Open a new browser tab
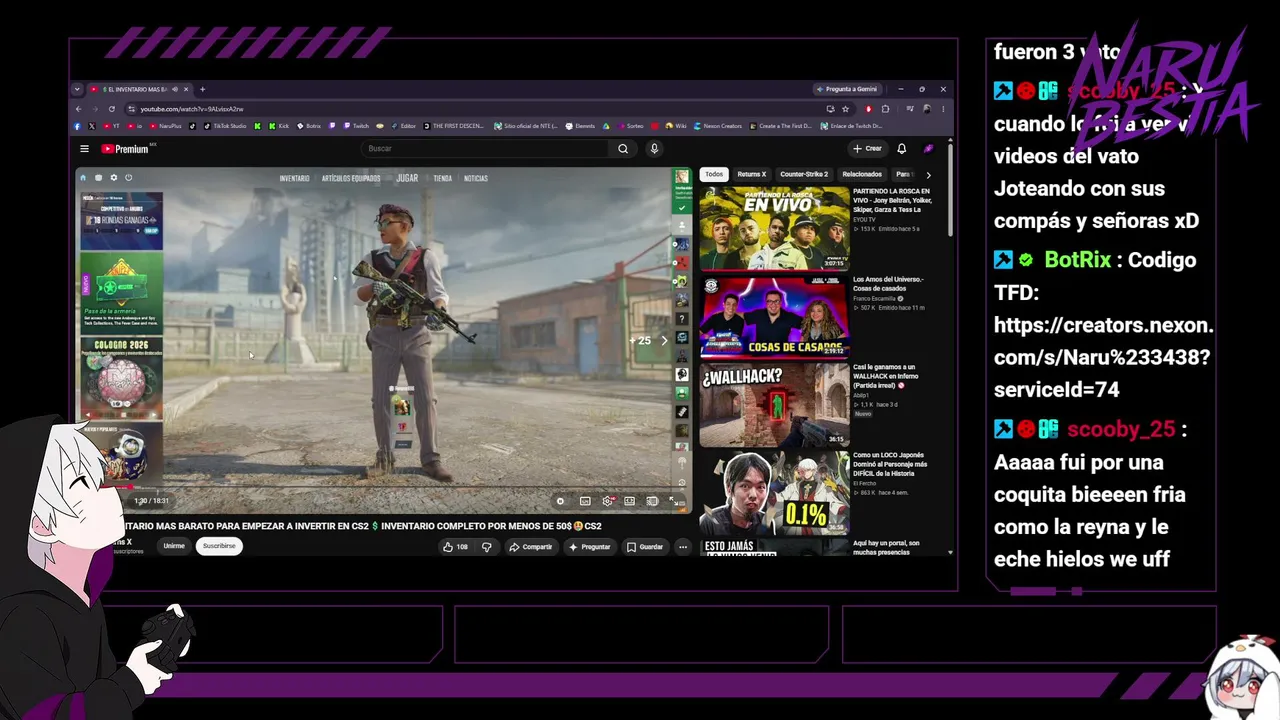1280x720 pixels. coord(202,89)
